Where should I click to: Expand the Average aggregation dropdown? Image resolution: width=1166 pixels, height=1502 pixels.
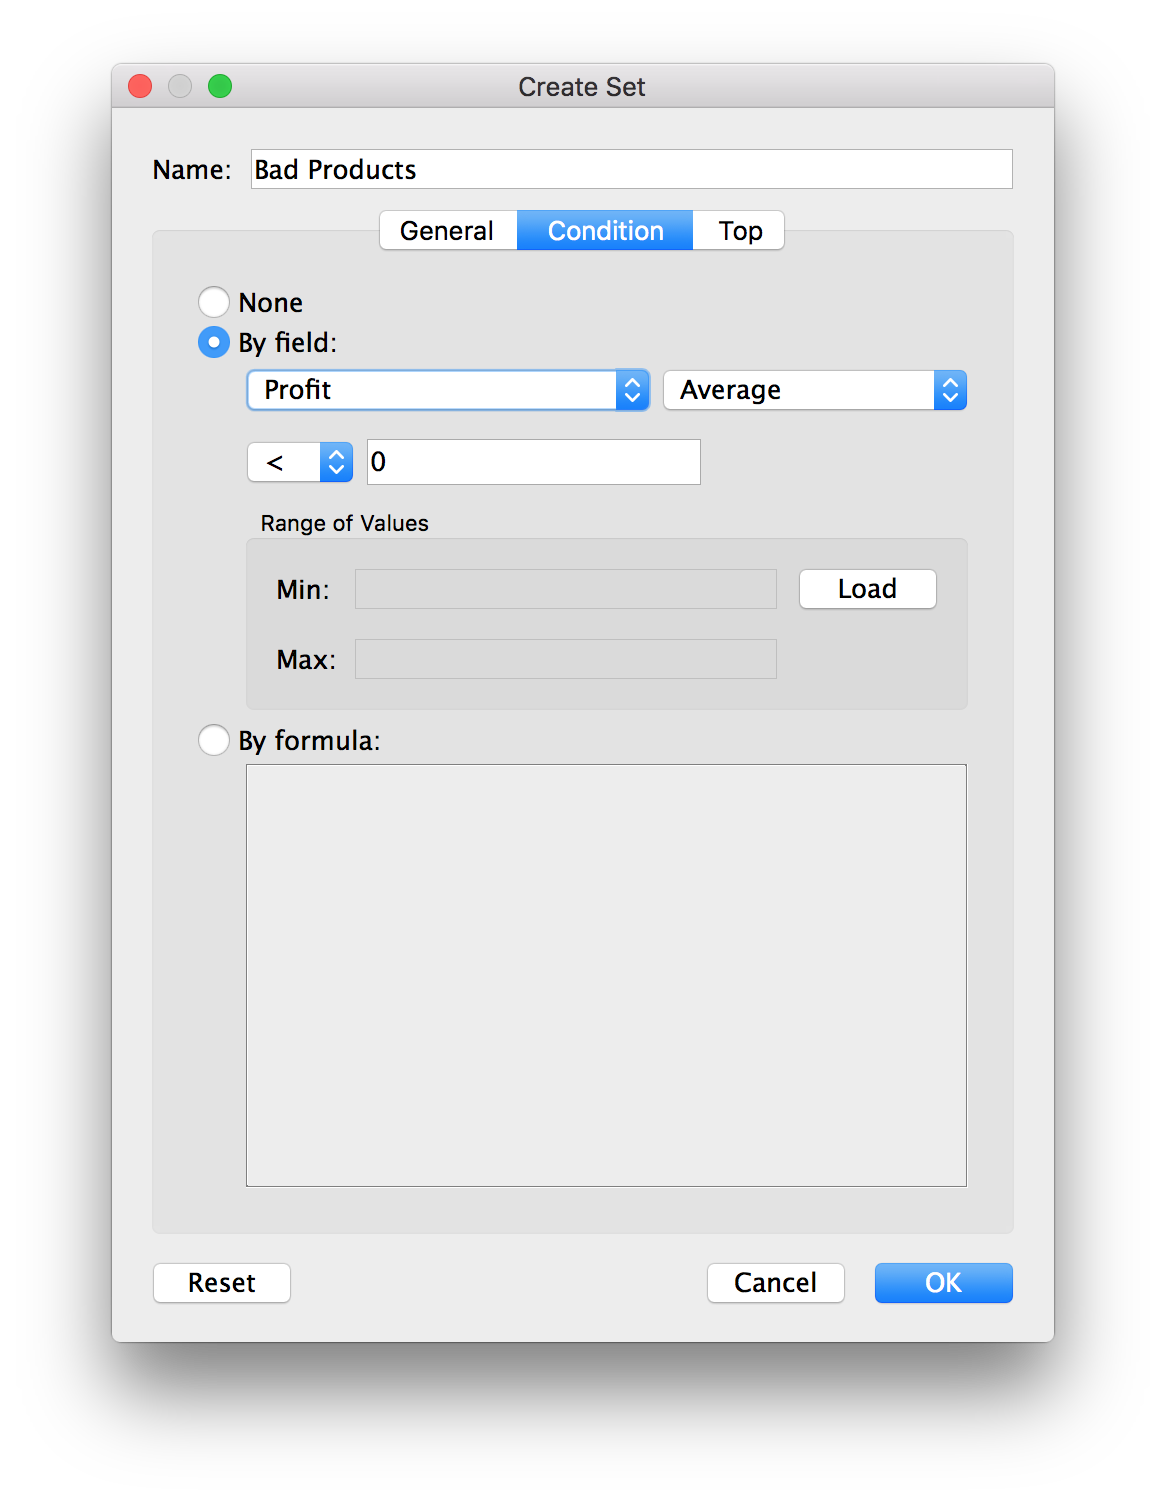pyautogui.click(x=814, y=390)
